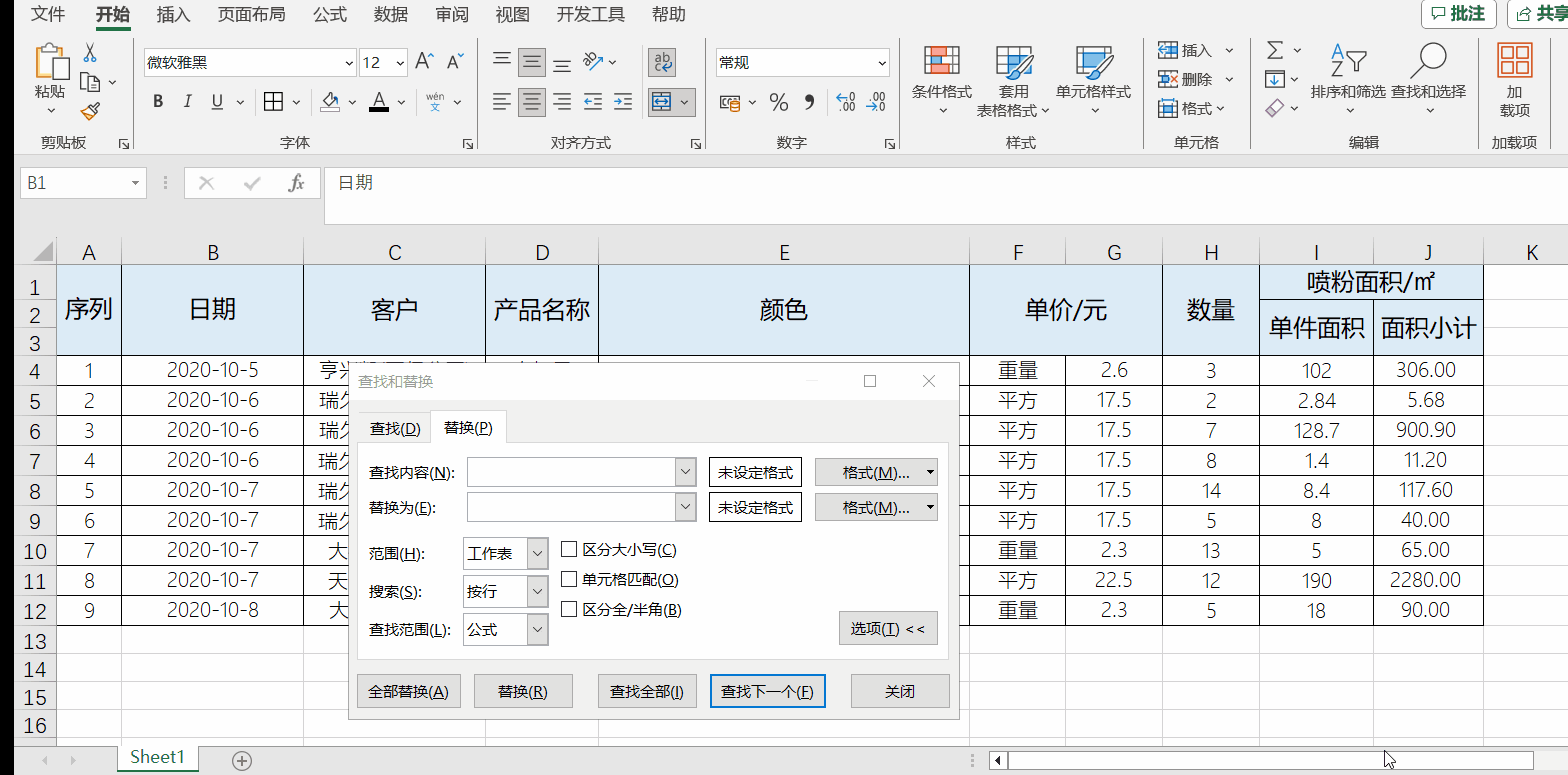Click the 全部替换(A) button

pos(408,691)
